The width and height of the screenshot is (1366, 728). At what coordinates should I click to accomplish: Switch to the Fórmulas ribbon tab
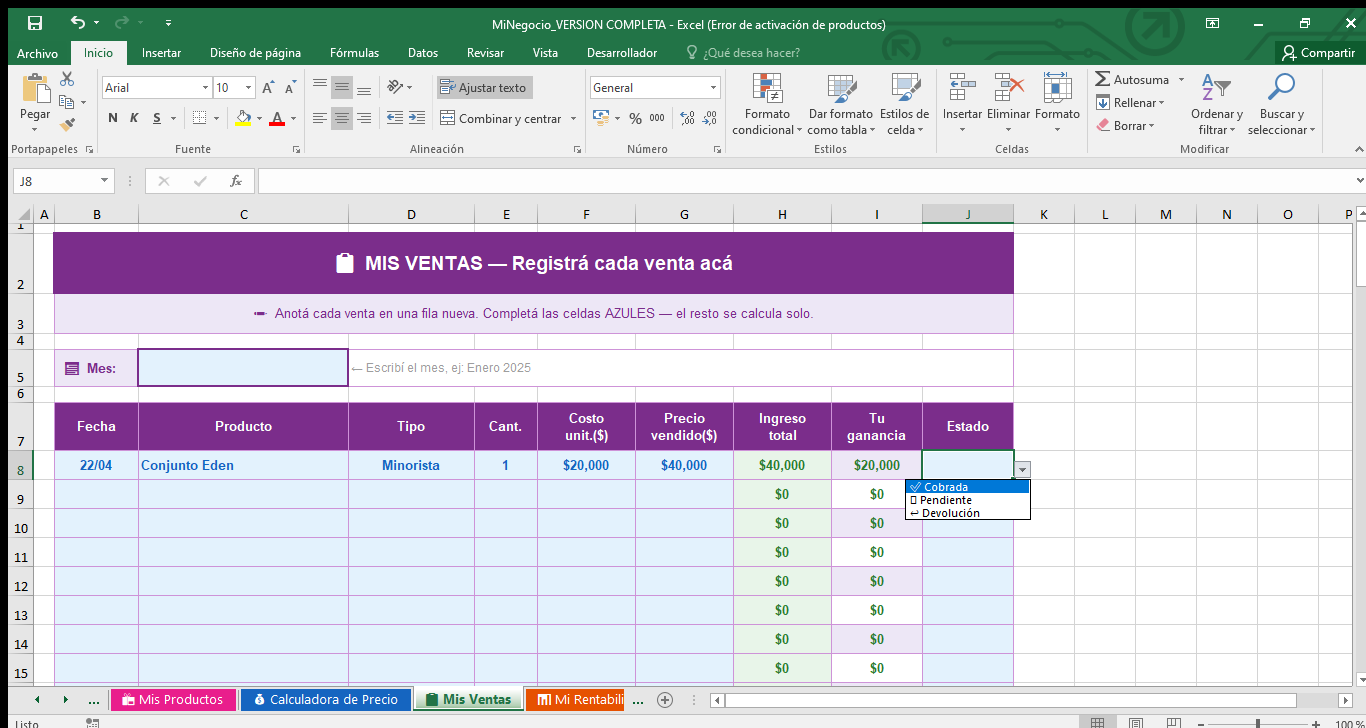pos(353,53)
